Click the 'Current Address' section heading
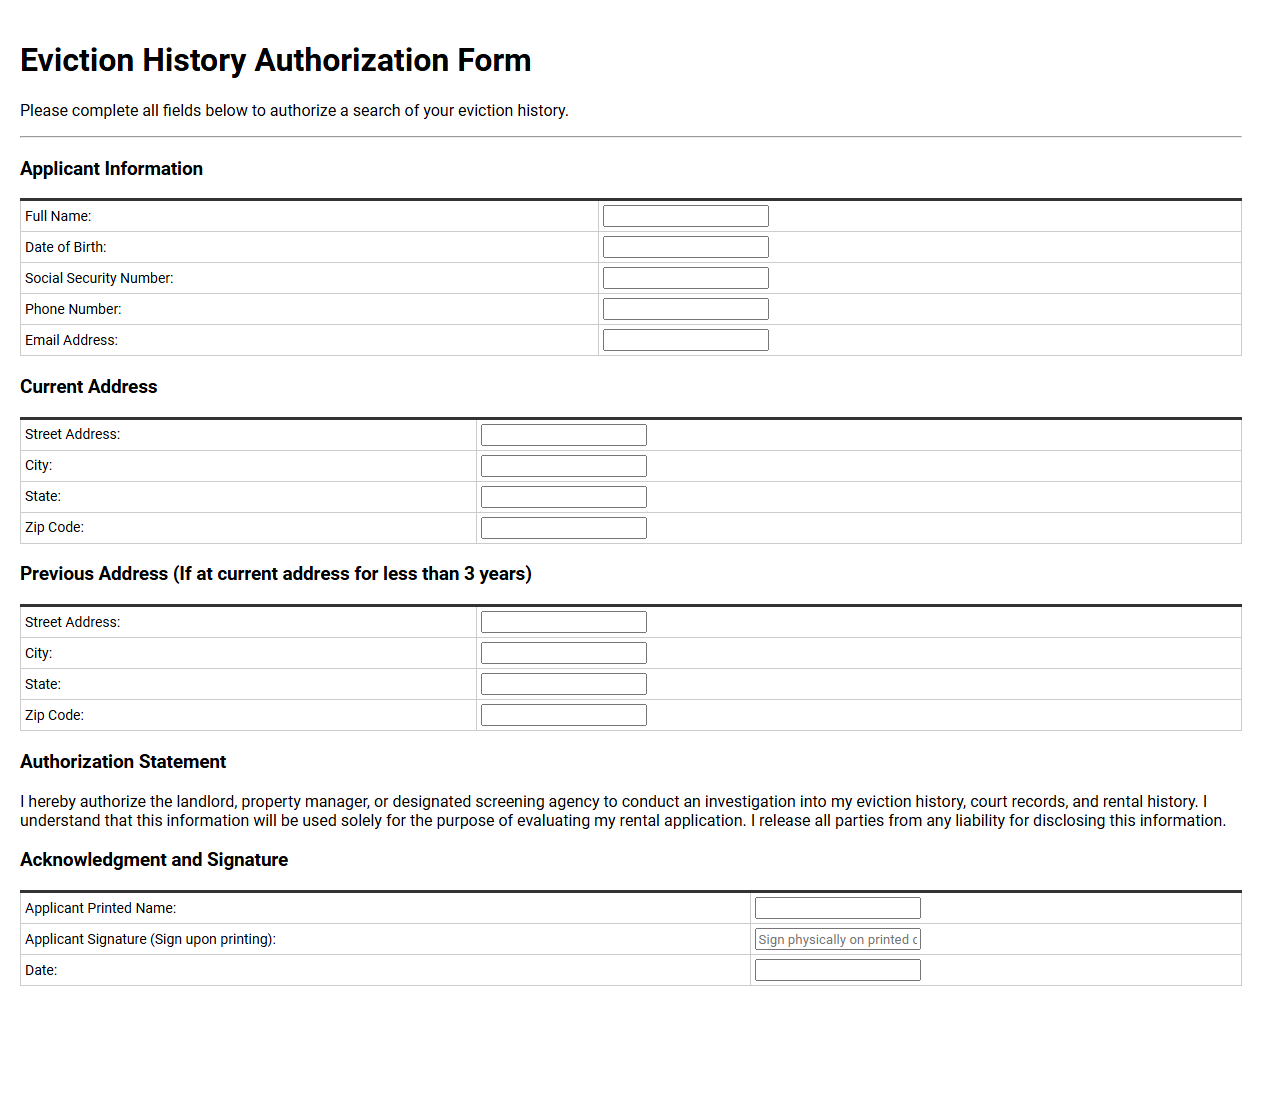Image resolution: width=1262 pixels, height=1120 pixels. pyautogui.click(x=89, y=387)
